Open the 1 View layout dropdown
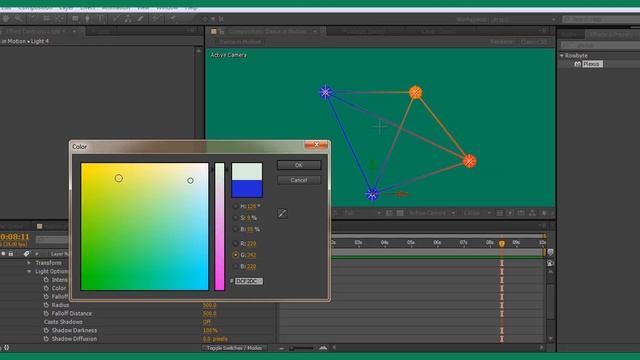This screenshot has height=360, width=640. [x=477, y=213]
